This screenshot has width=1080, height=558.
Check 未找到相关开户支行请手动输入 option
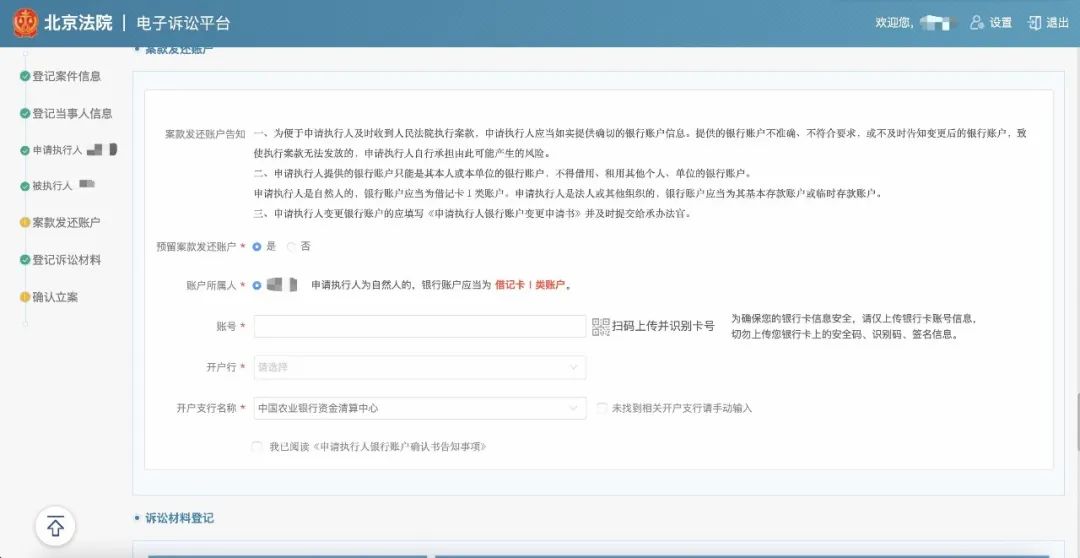(603, 408)
